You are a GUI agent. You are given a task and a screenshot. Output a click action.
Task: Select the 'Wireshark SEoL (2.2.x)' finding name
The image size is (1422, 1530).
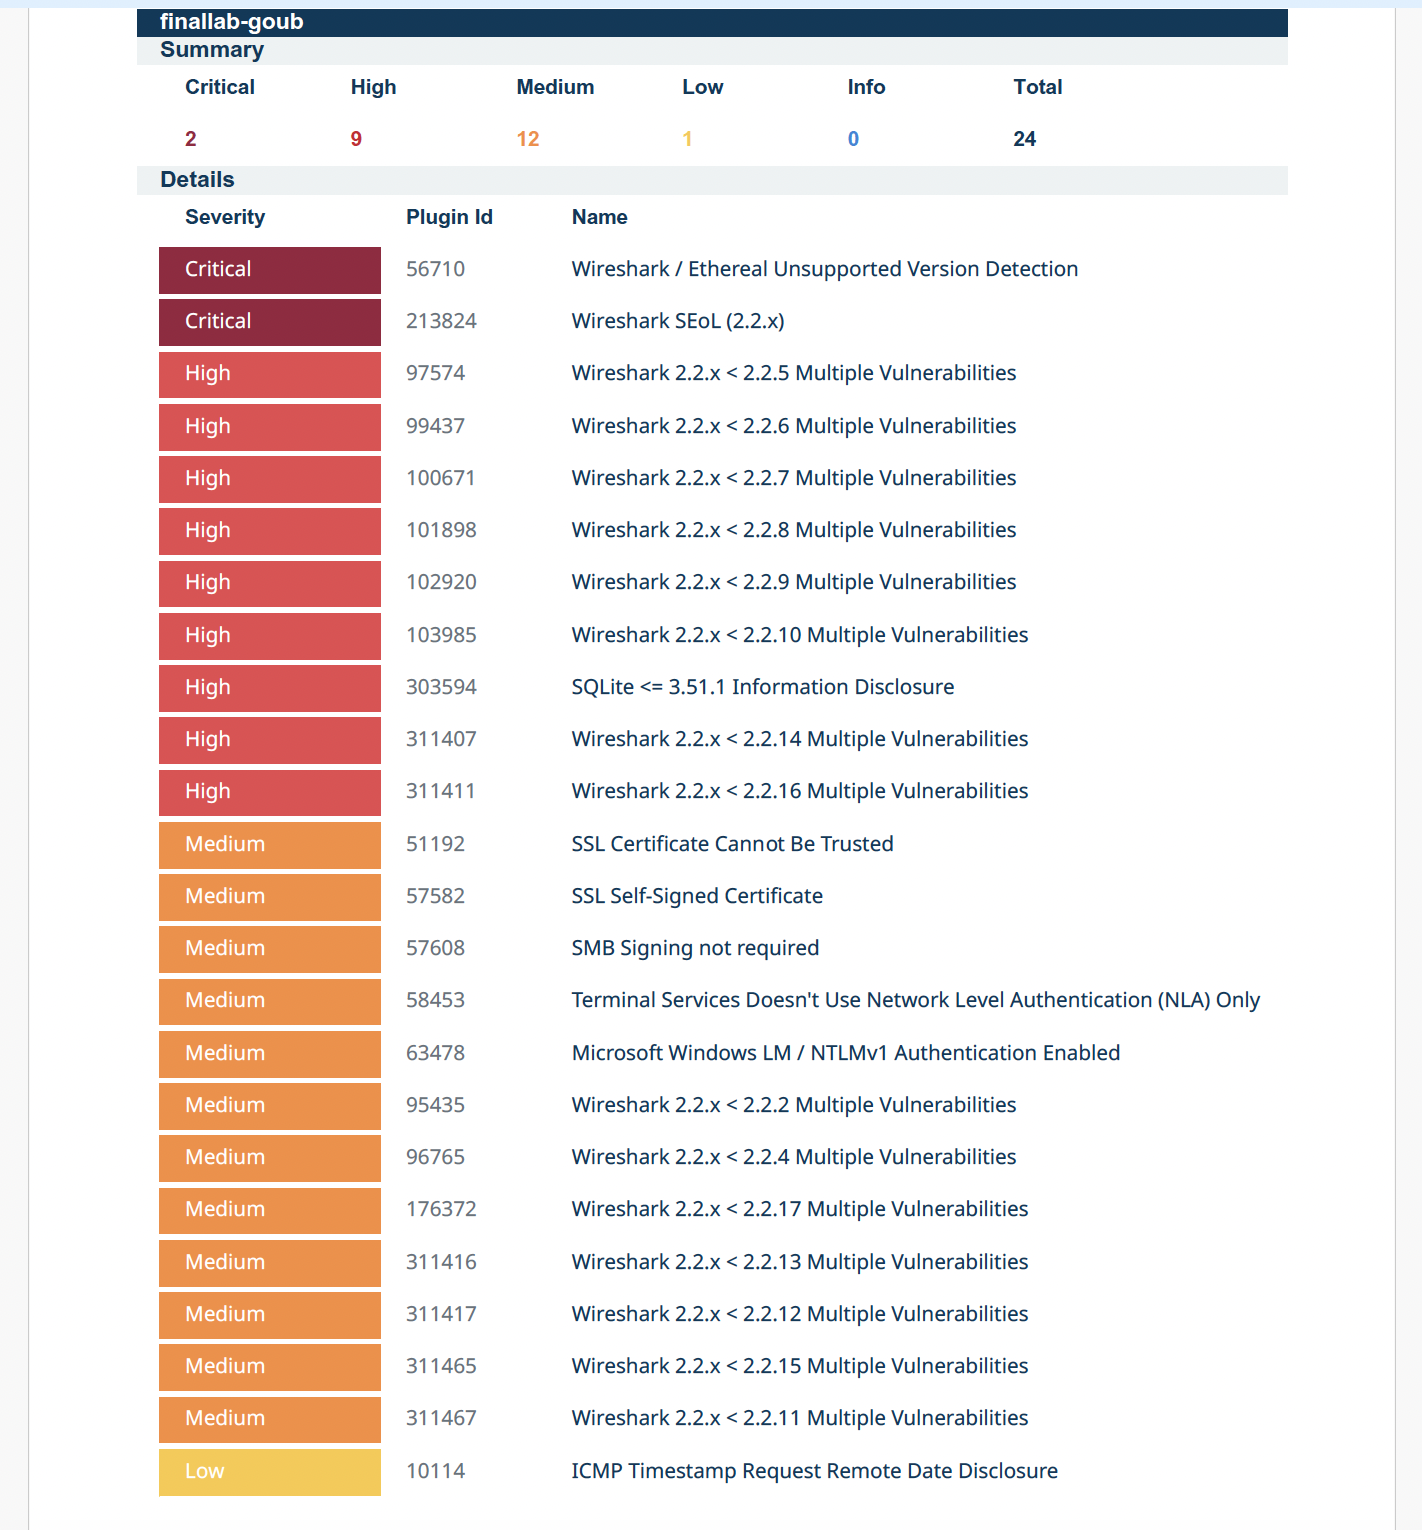(x=678, y=321)
